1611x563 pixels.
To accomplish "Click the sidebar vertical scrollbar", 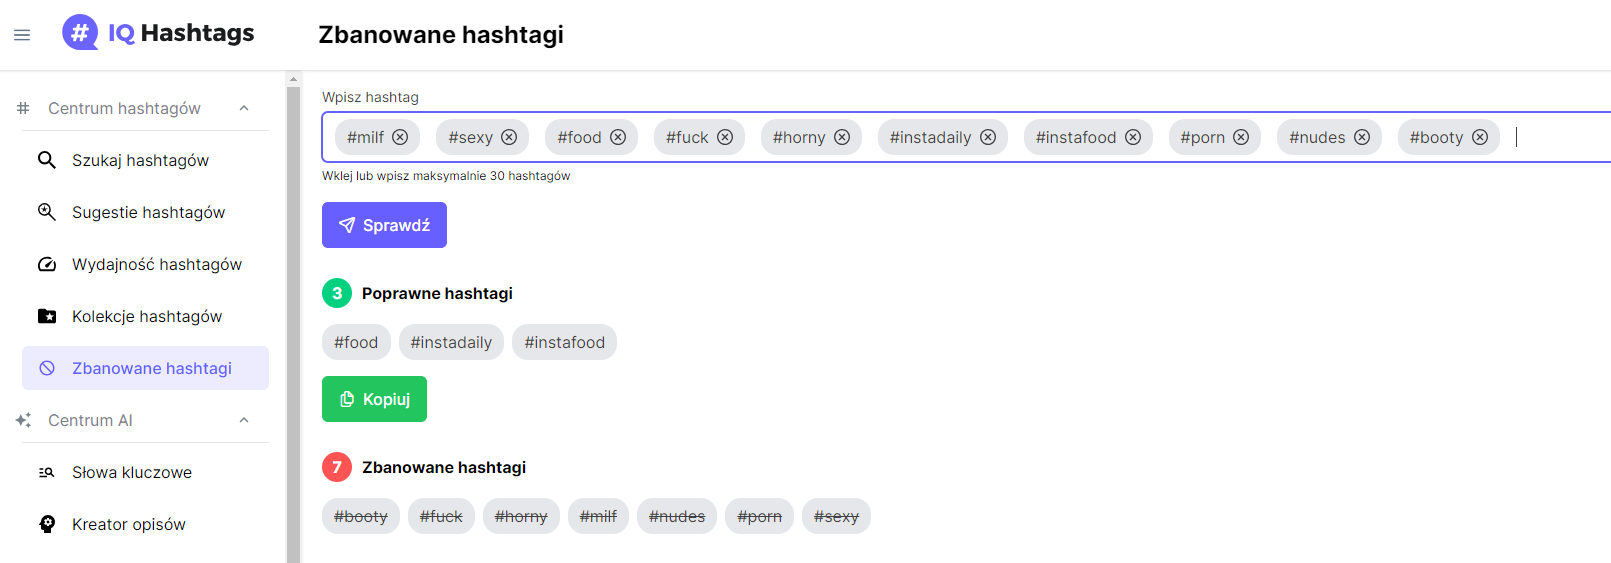I will pyautogui.click(x=293, y=320).
